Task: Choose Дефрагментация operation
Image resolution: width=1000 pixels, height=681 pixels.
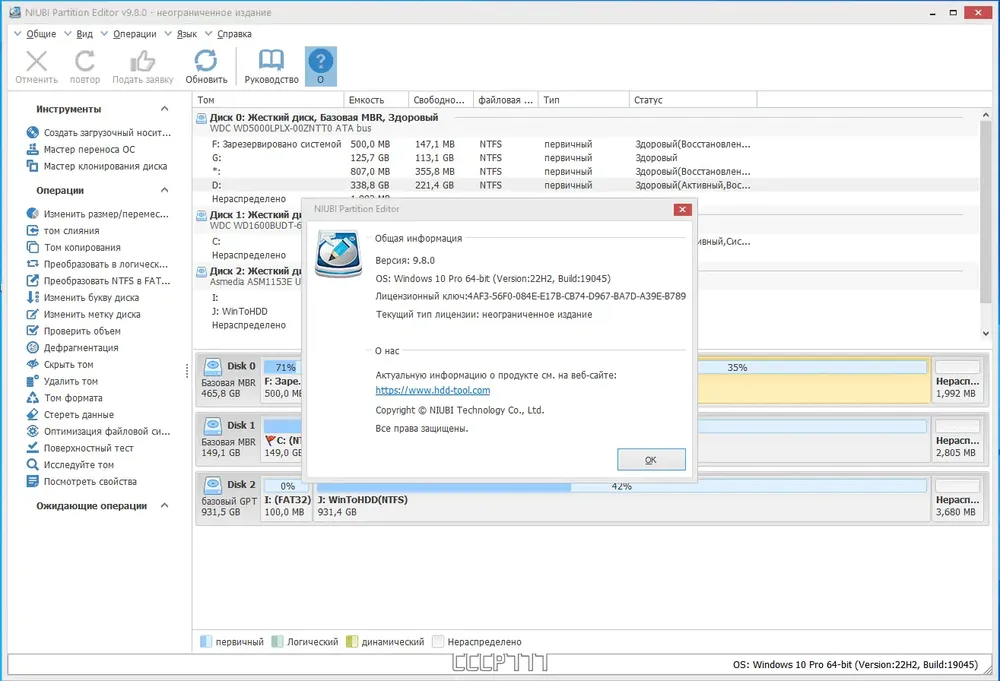Action: click(73, 347)
